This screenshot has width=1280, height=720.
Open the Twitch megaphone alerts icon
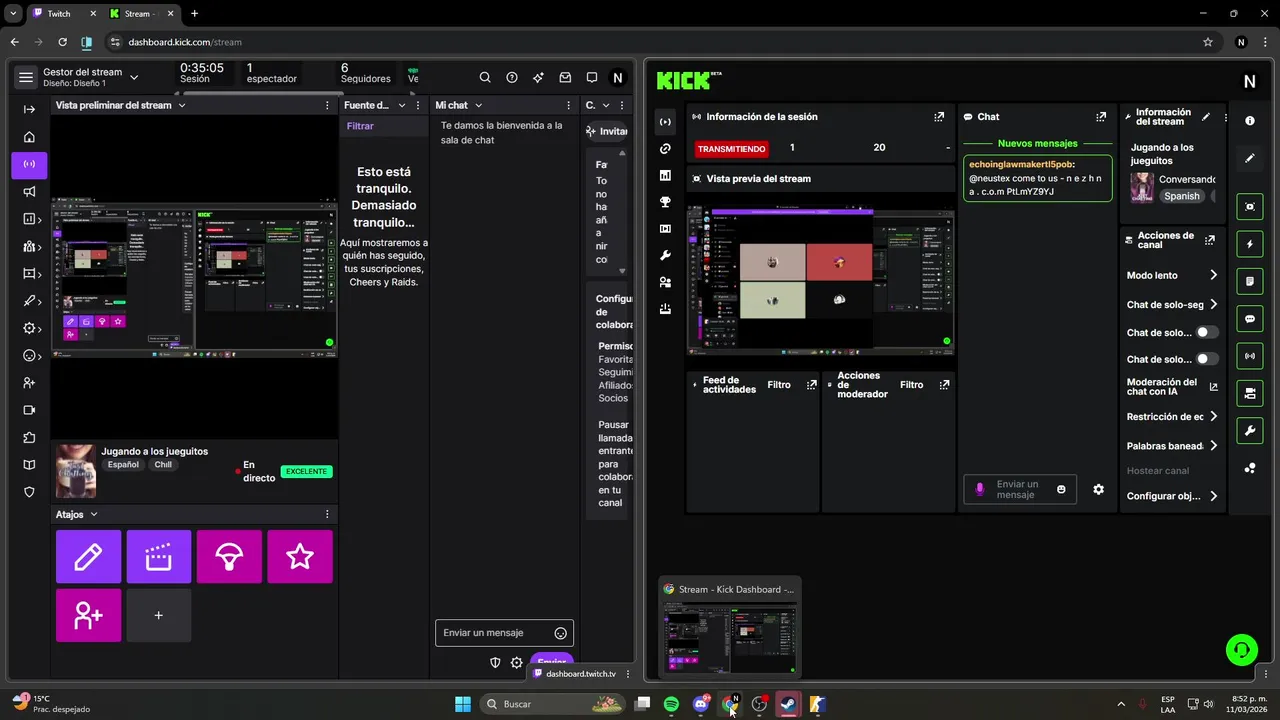29,192
